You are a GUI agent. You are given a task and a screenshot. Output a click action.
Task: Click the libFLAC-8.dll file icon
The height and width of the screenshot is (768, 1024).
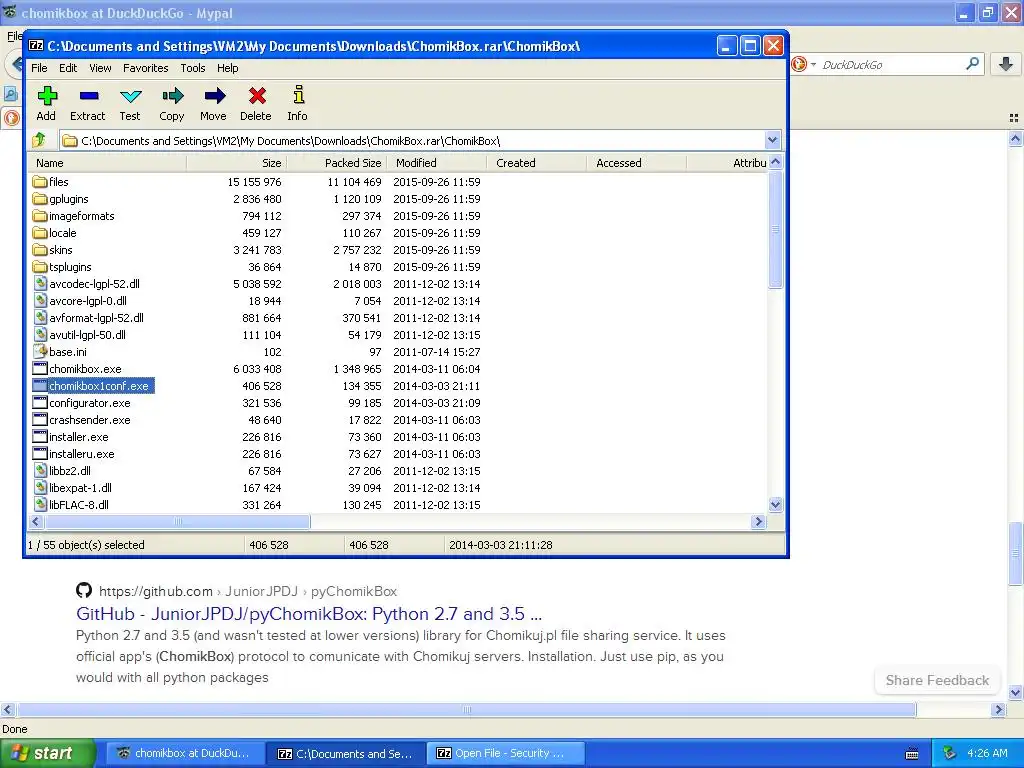point(40,504)
